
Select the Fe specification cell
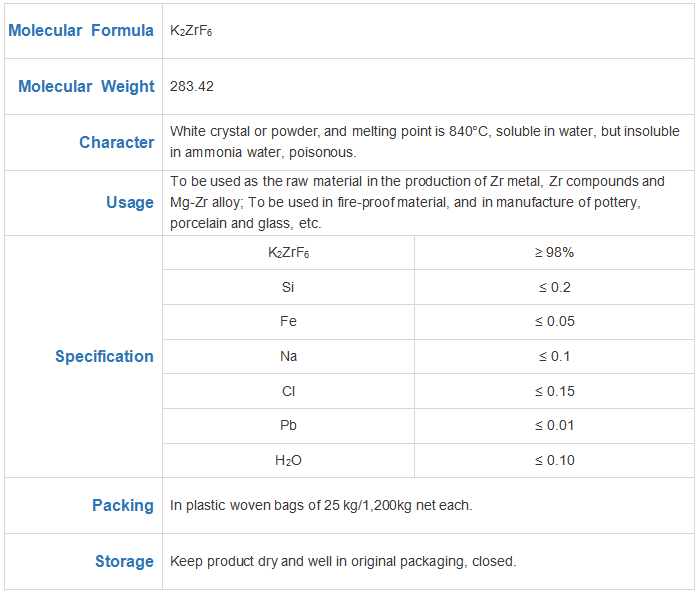[288, 321]
